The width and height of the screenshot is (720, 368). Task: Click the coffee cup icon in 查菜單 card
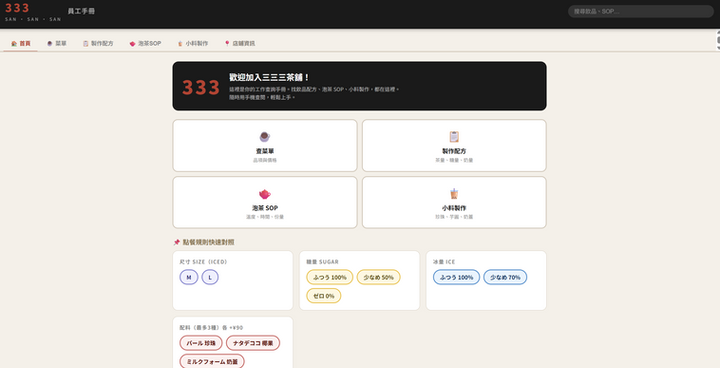[264, 136]
